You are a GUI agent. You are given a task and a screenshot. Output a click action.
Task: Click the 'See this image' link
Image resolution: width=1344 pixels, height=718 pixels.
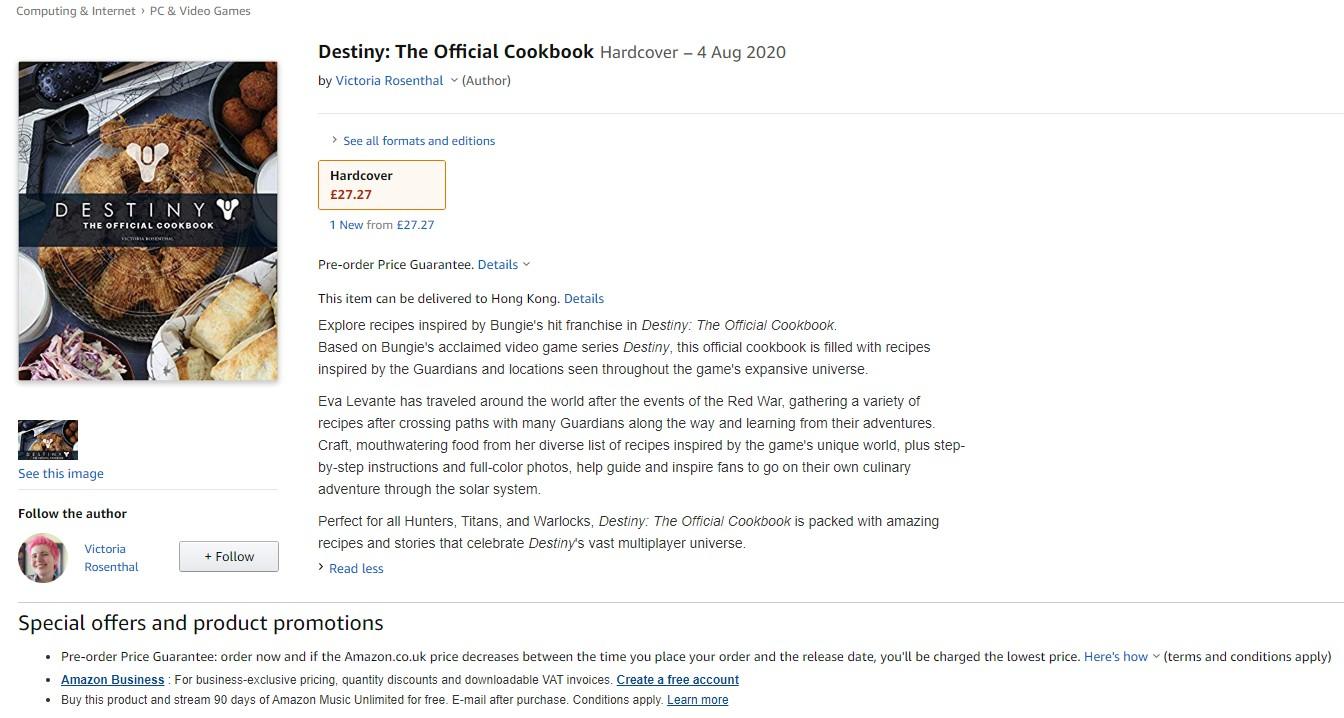[x=61, y=474]
